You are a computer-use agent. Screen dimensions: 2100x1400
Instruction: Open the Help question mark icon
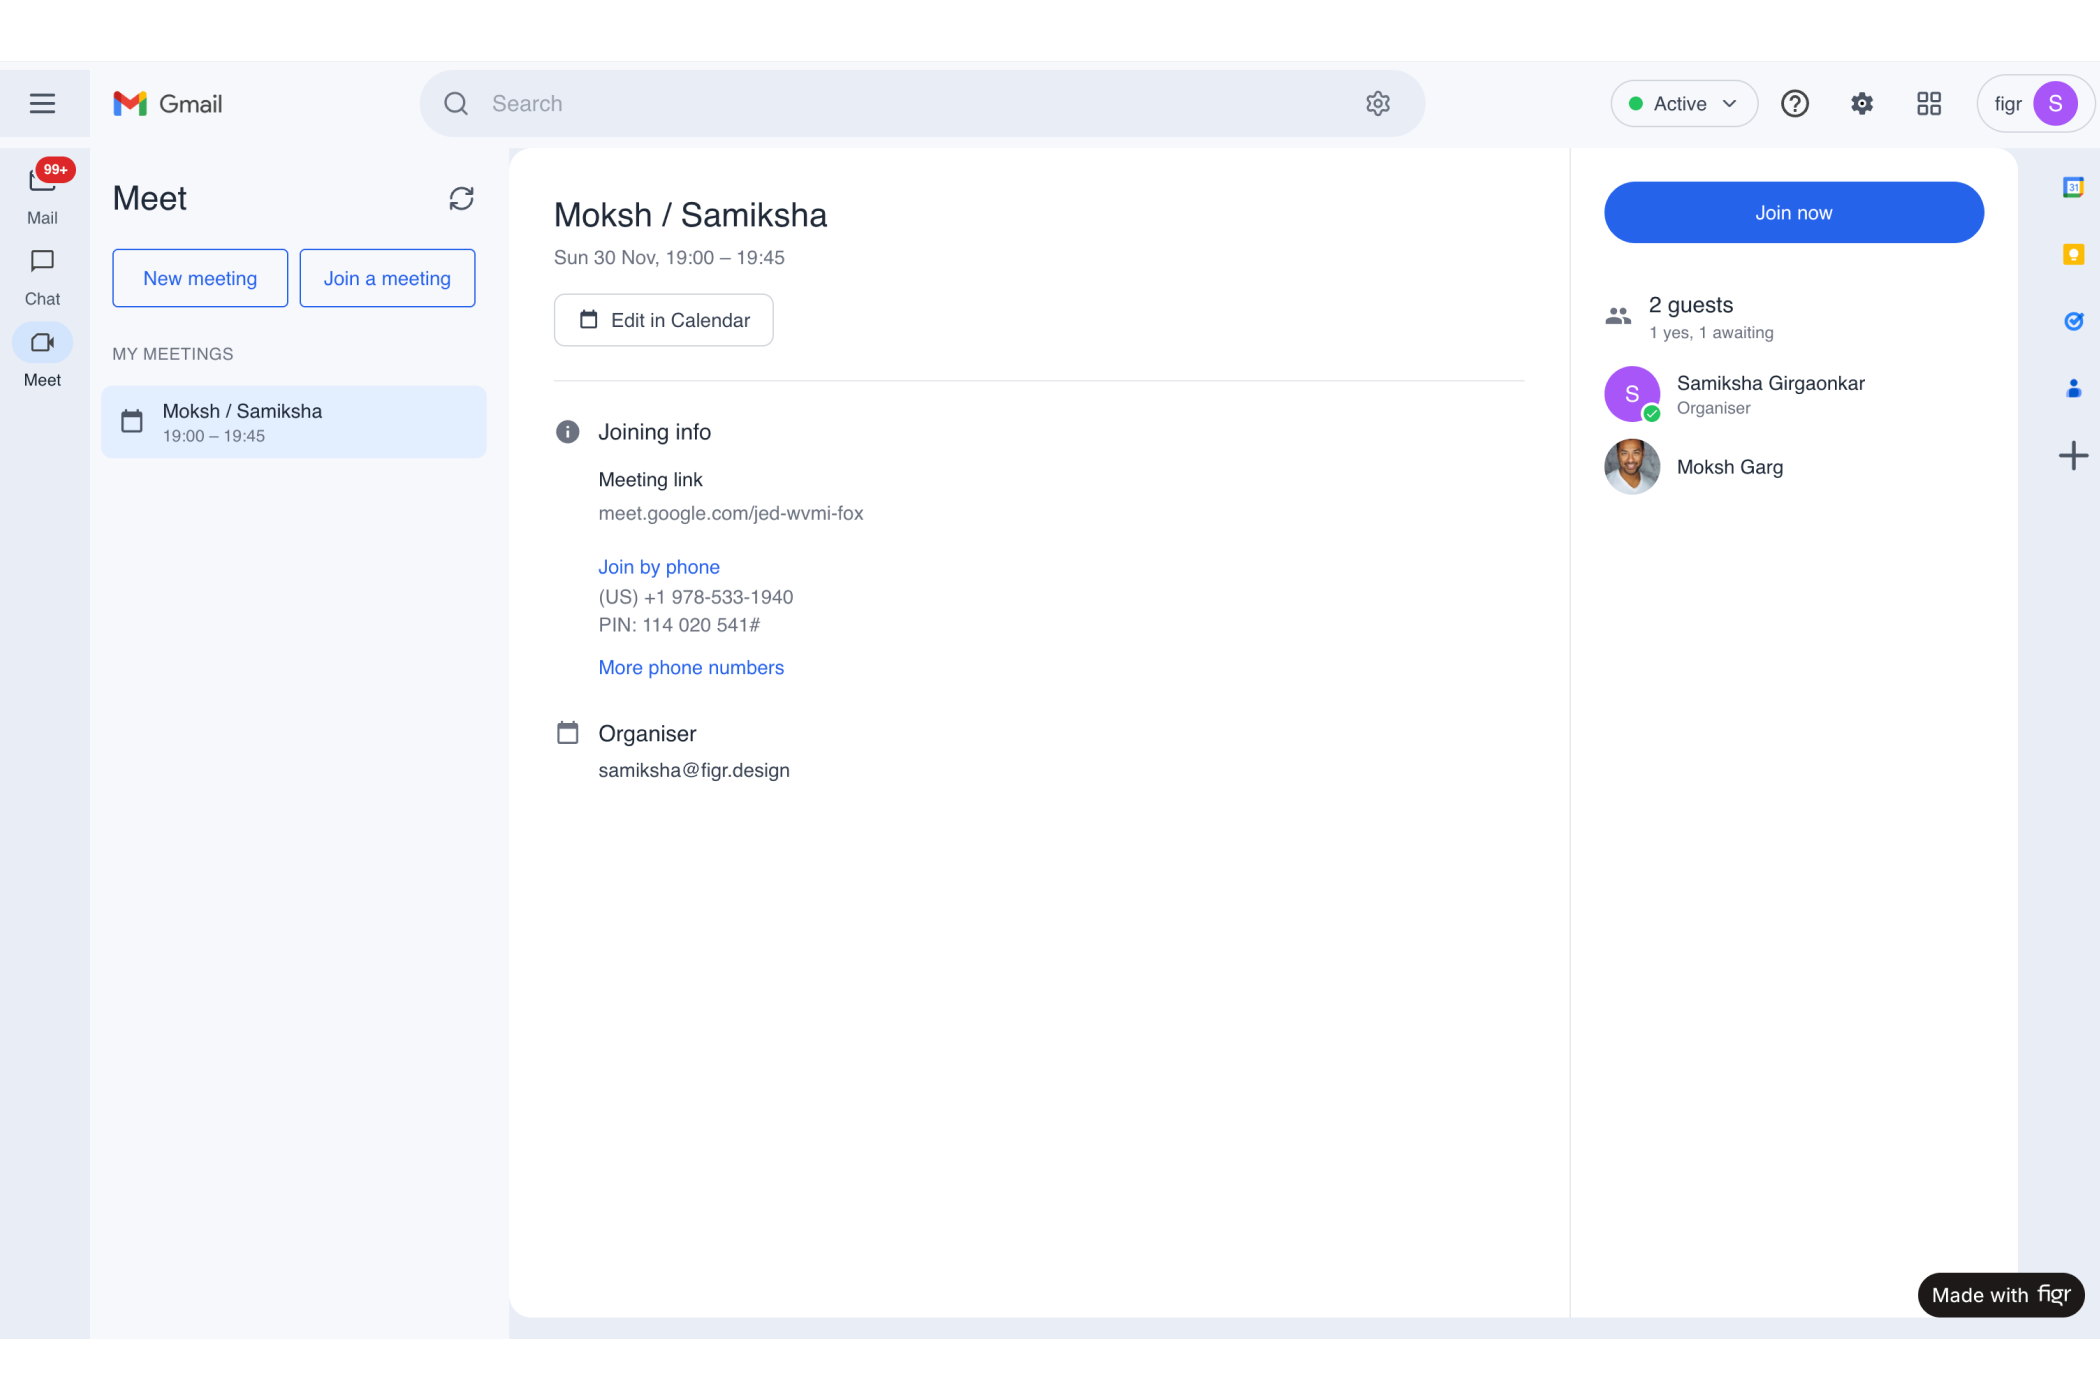click(1795, 104)
